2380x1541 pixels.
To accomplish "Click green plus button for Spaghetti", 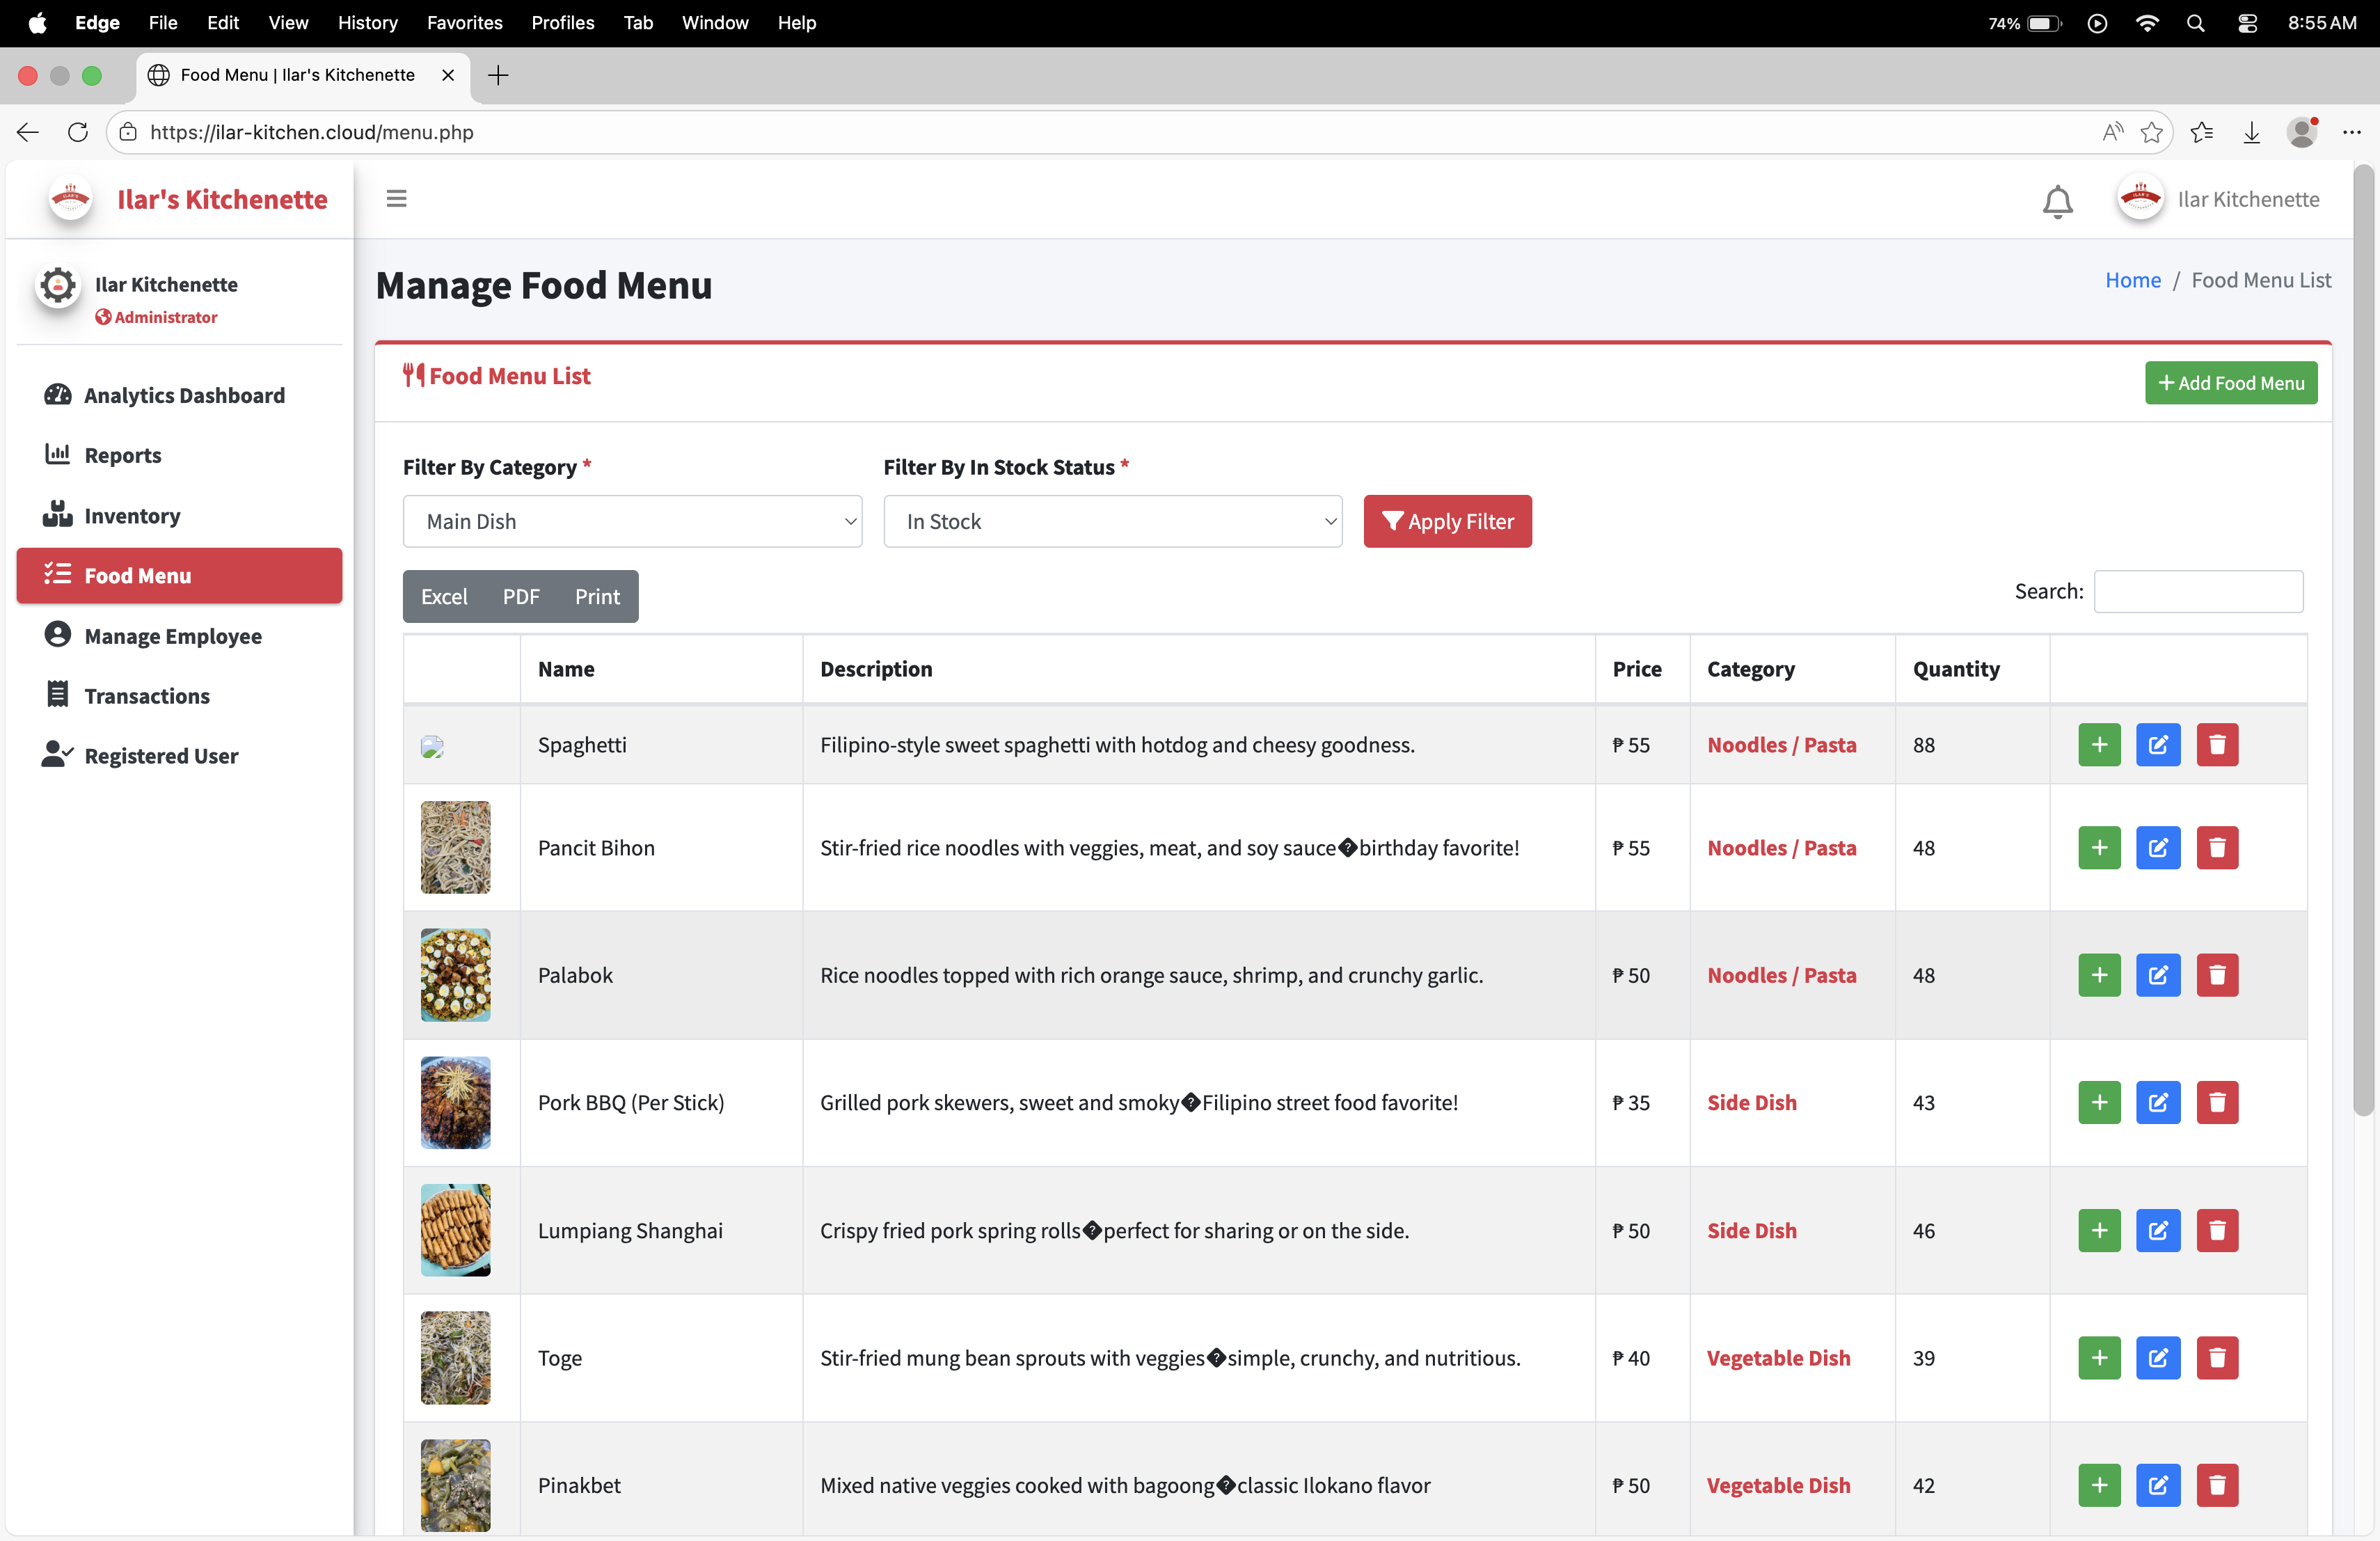I will click(x=2098, y=745).
